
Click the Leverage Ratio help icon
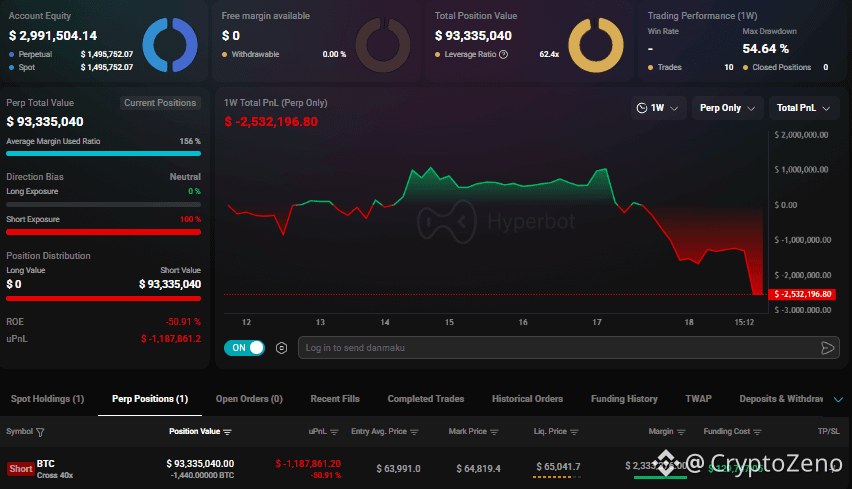click(503, 54)
